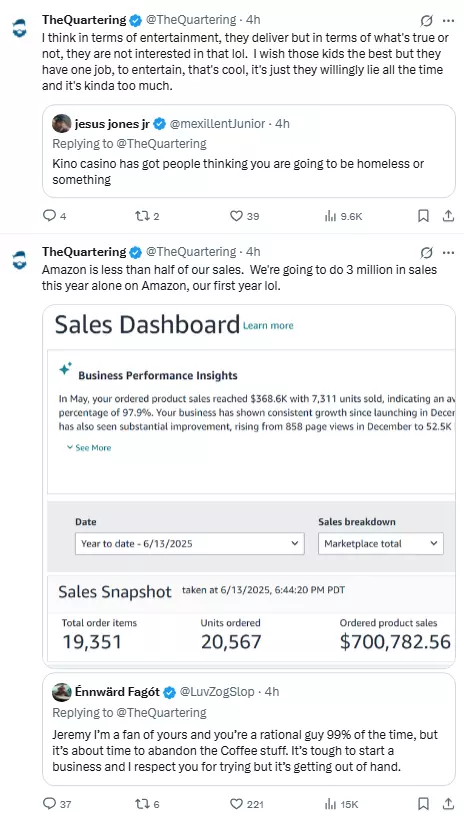Bookmark the Amazon sales tweet

pyautogui.click(x=423, y=804)
